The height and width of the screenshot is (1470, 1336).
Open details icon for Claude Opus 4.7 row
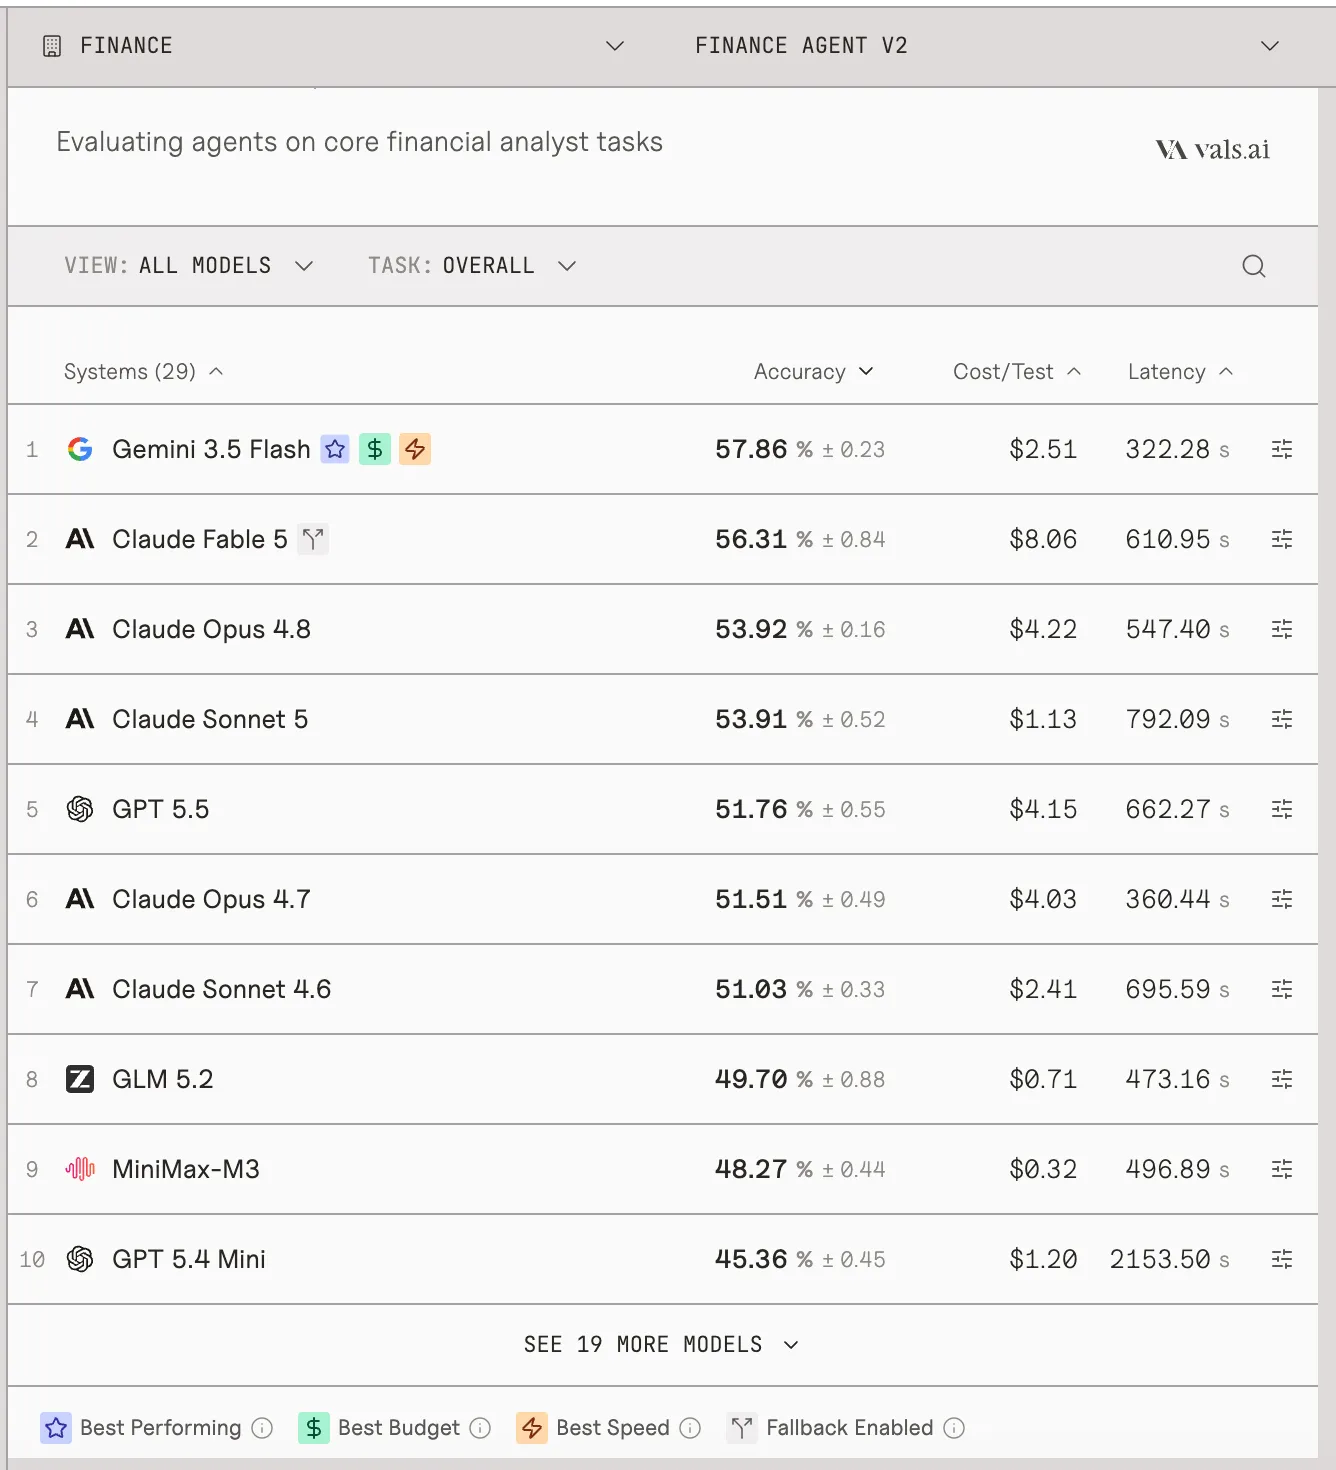click(1282, 899)
